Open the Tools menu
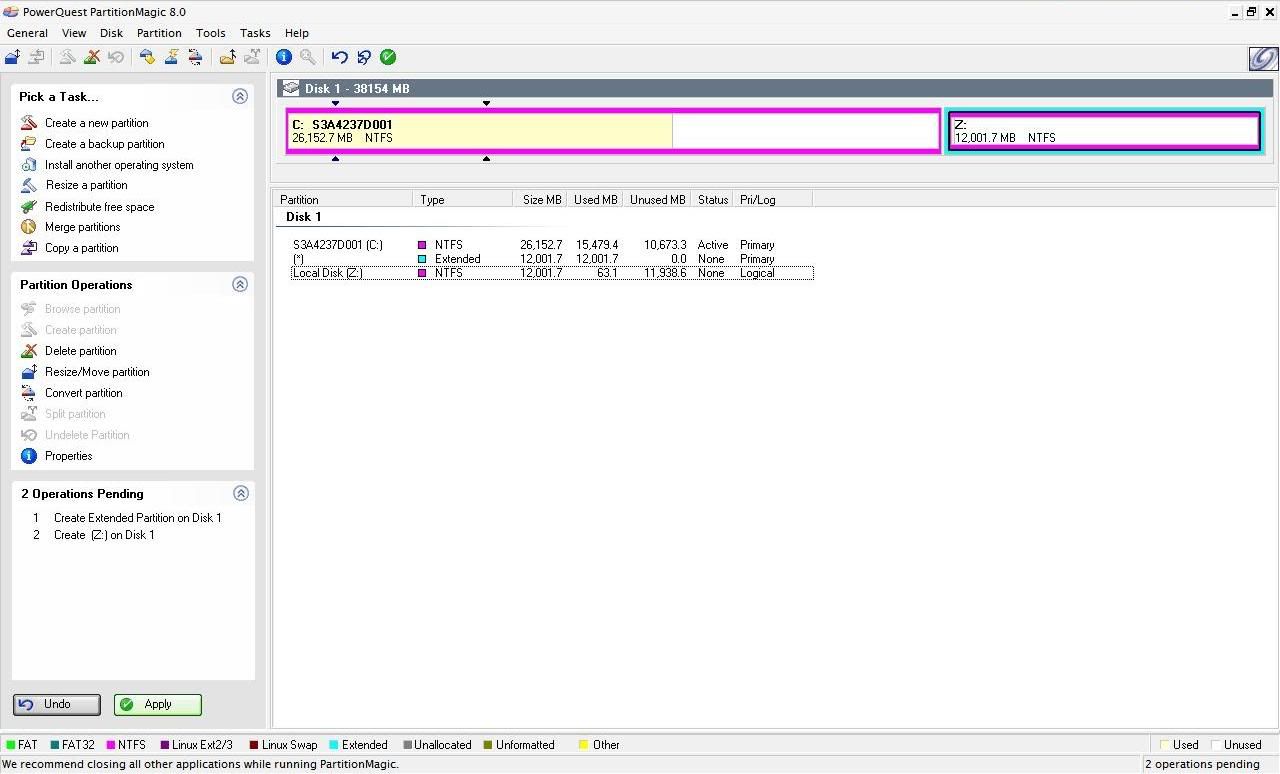 click(x=210, y=33)
